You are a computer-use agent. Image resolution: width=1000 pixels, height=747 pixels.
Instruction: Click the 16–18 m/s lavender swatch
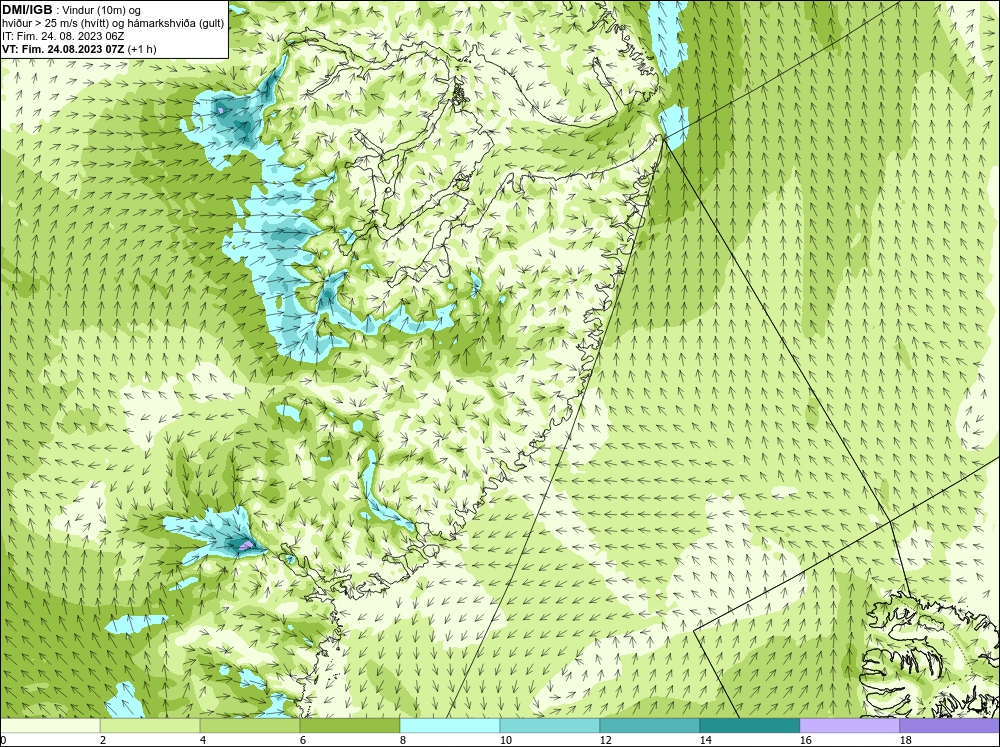[x=849, y=725]
